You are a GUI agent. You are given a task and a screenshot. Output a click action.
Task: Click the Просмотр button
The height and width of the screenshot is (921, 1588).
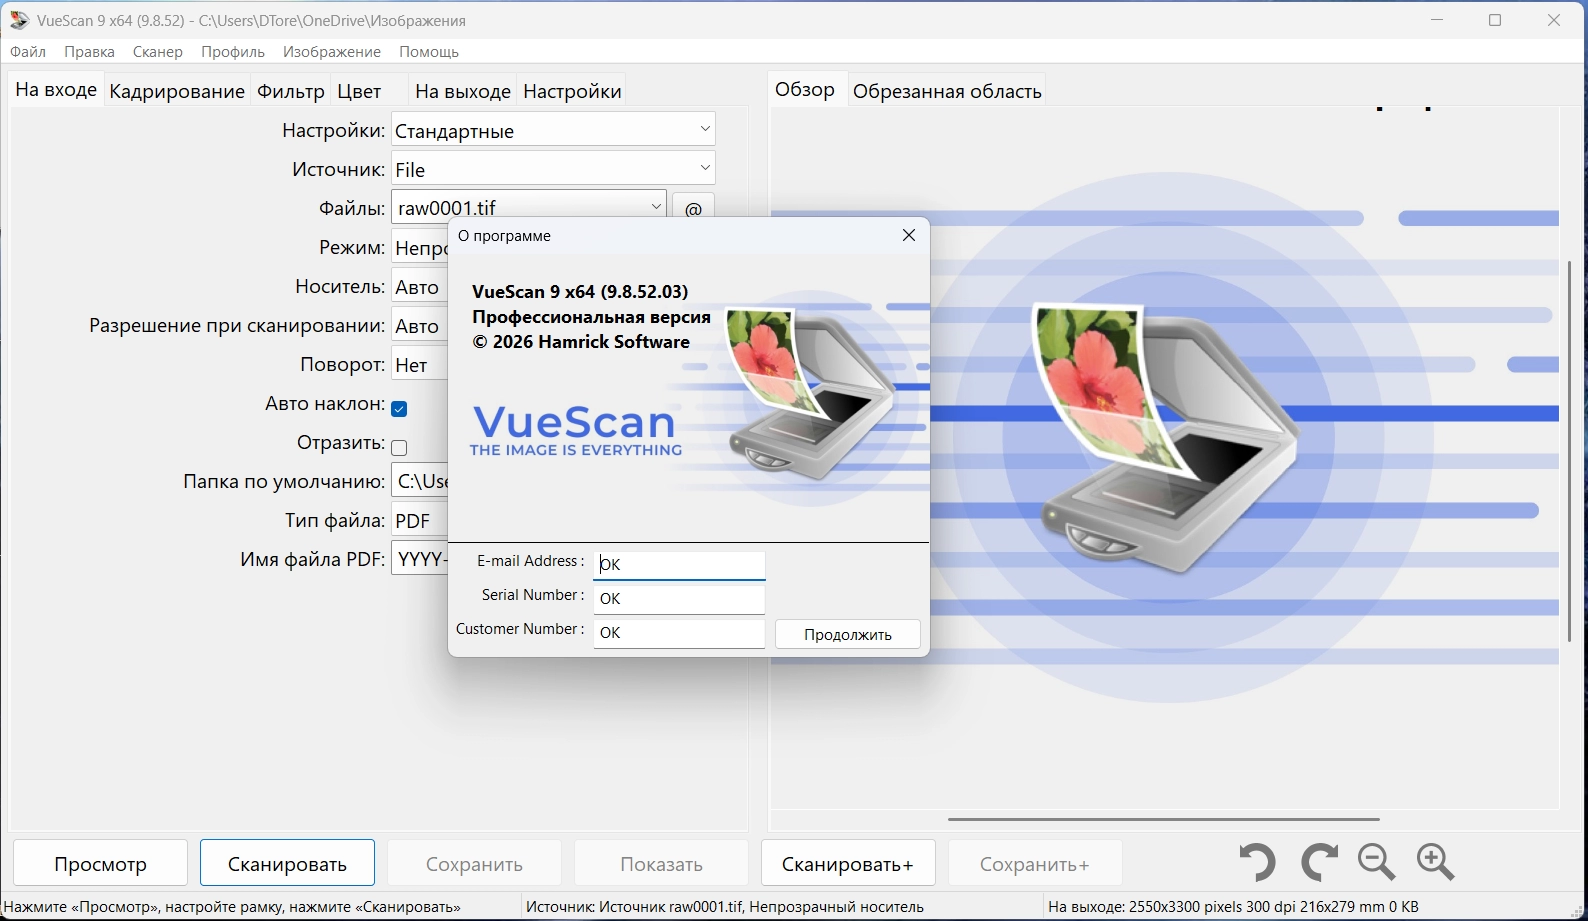(101, 863)
